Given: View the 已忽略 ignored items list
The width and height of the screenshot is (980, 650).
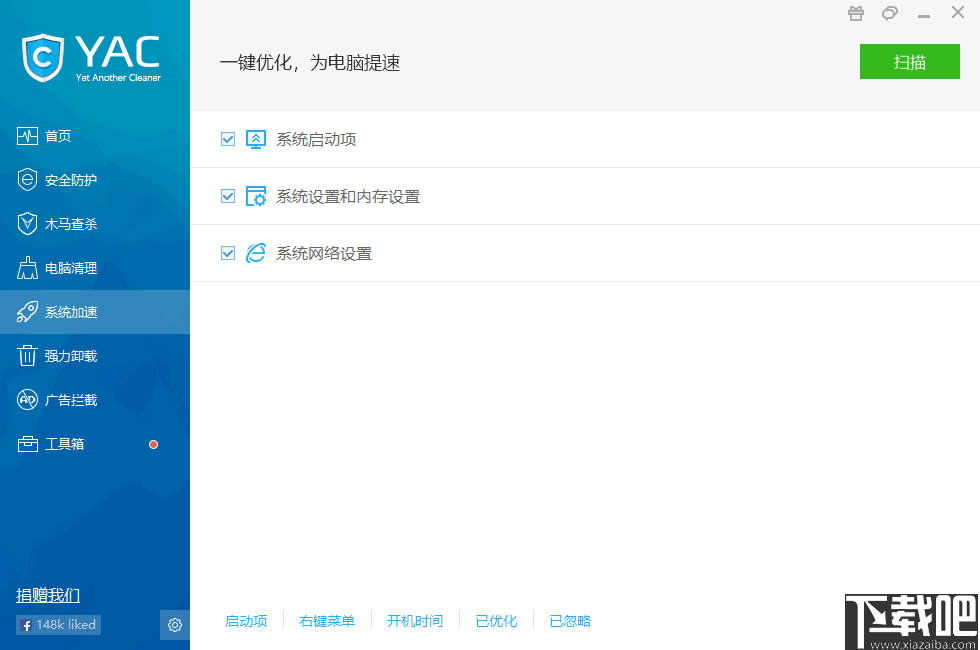Looking at the screenshot, I should [570, 620].
